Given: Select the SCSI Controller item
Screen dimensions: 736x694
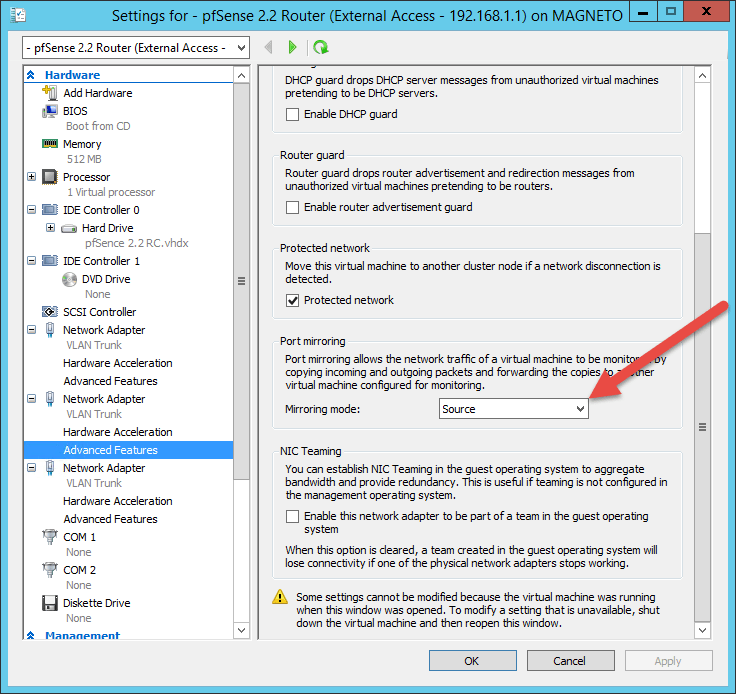Looking at the screenshot, I should [100, 312].
